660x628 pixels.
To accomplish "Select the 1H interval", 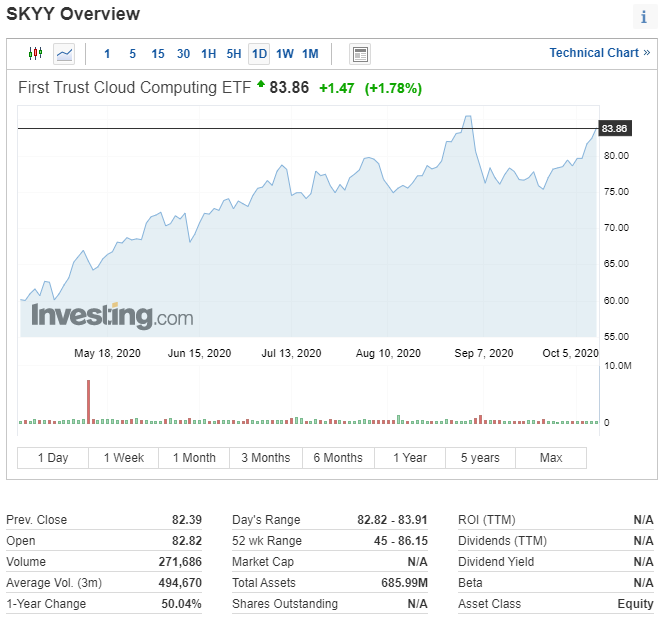I will pyautogui.click(x=208, y=54).
